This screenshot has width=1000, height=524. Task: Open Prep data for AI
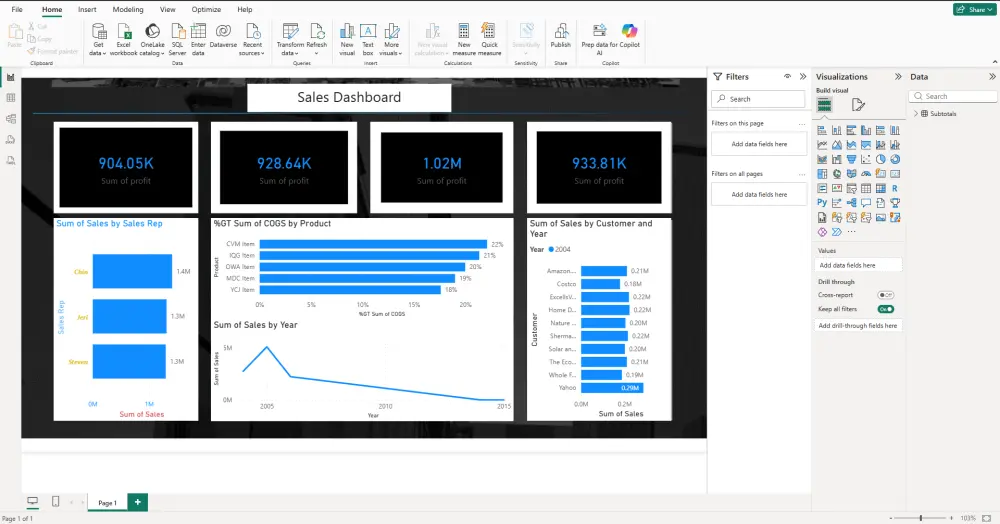(x=599, y=39)
